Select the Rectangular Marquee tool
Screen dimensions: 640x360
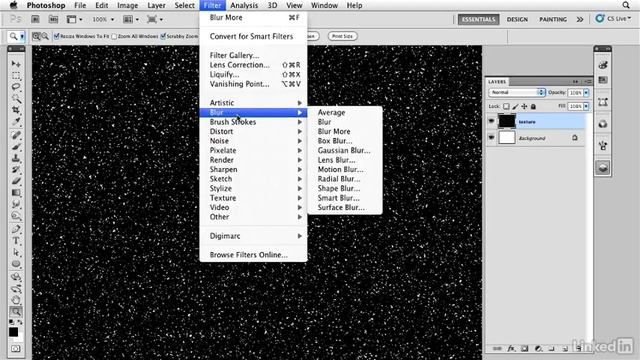click(x=16, y=76)
